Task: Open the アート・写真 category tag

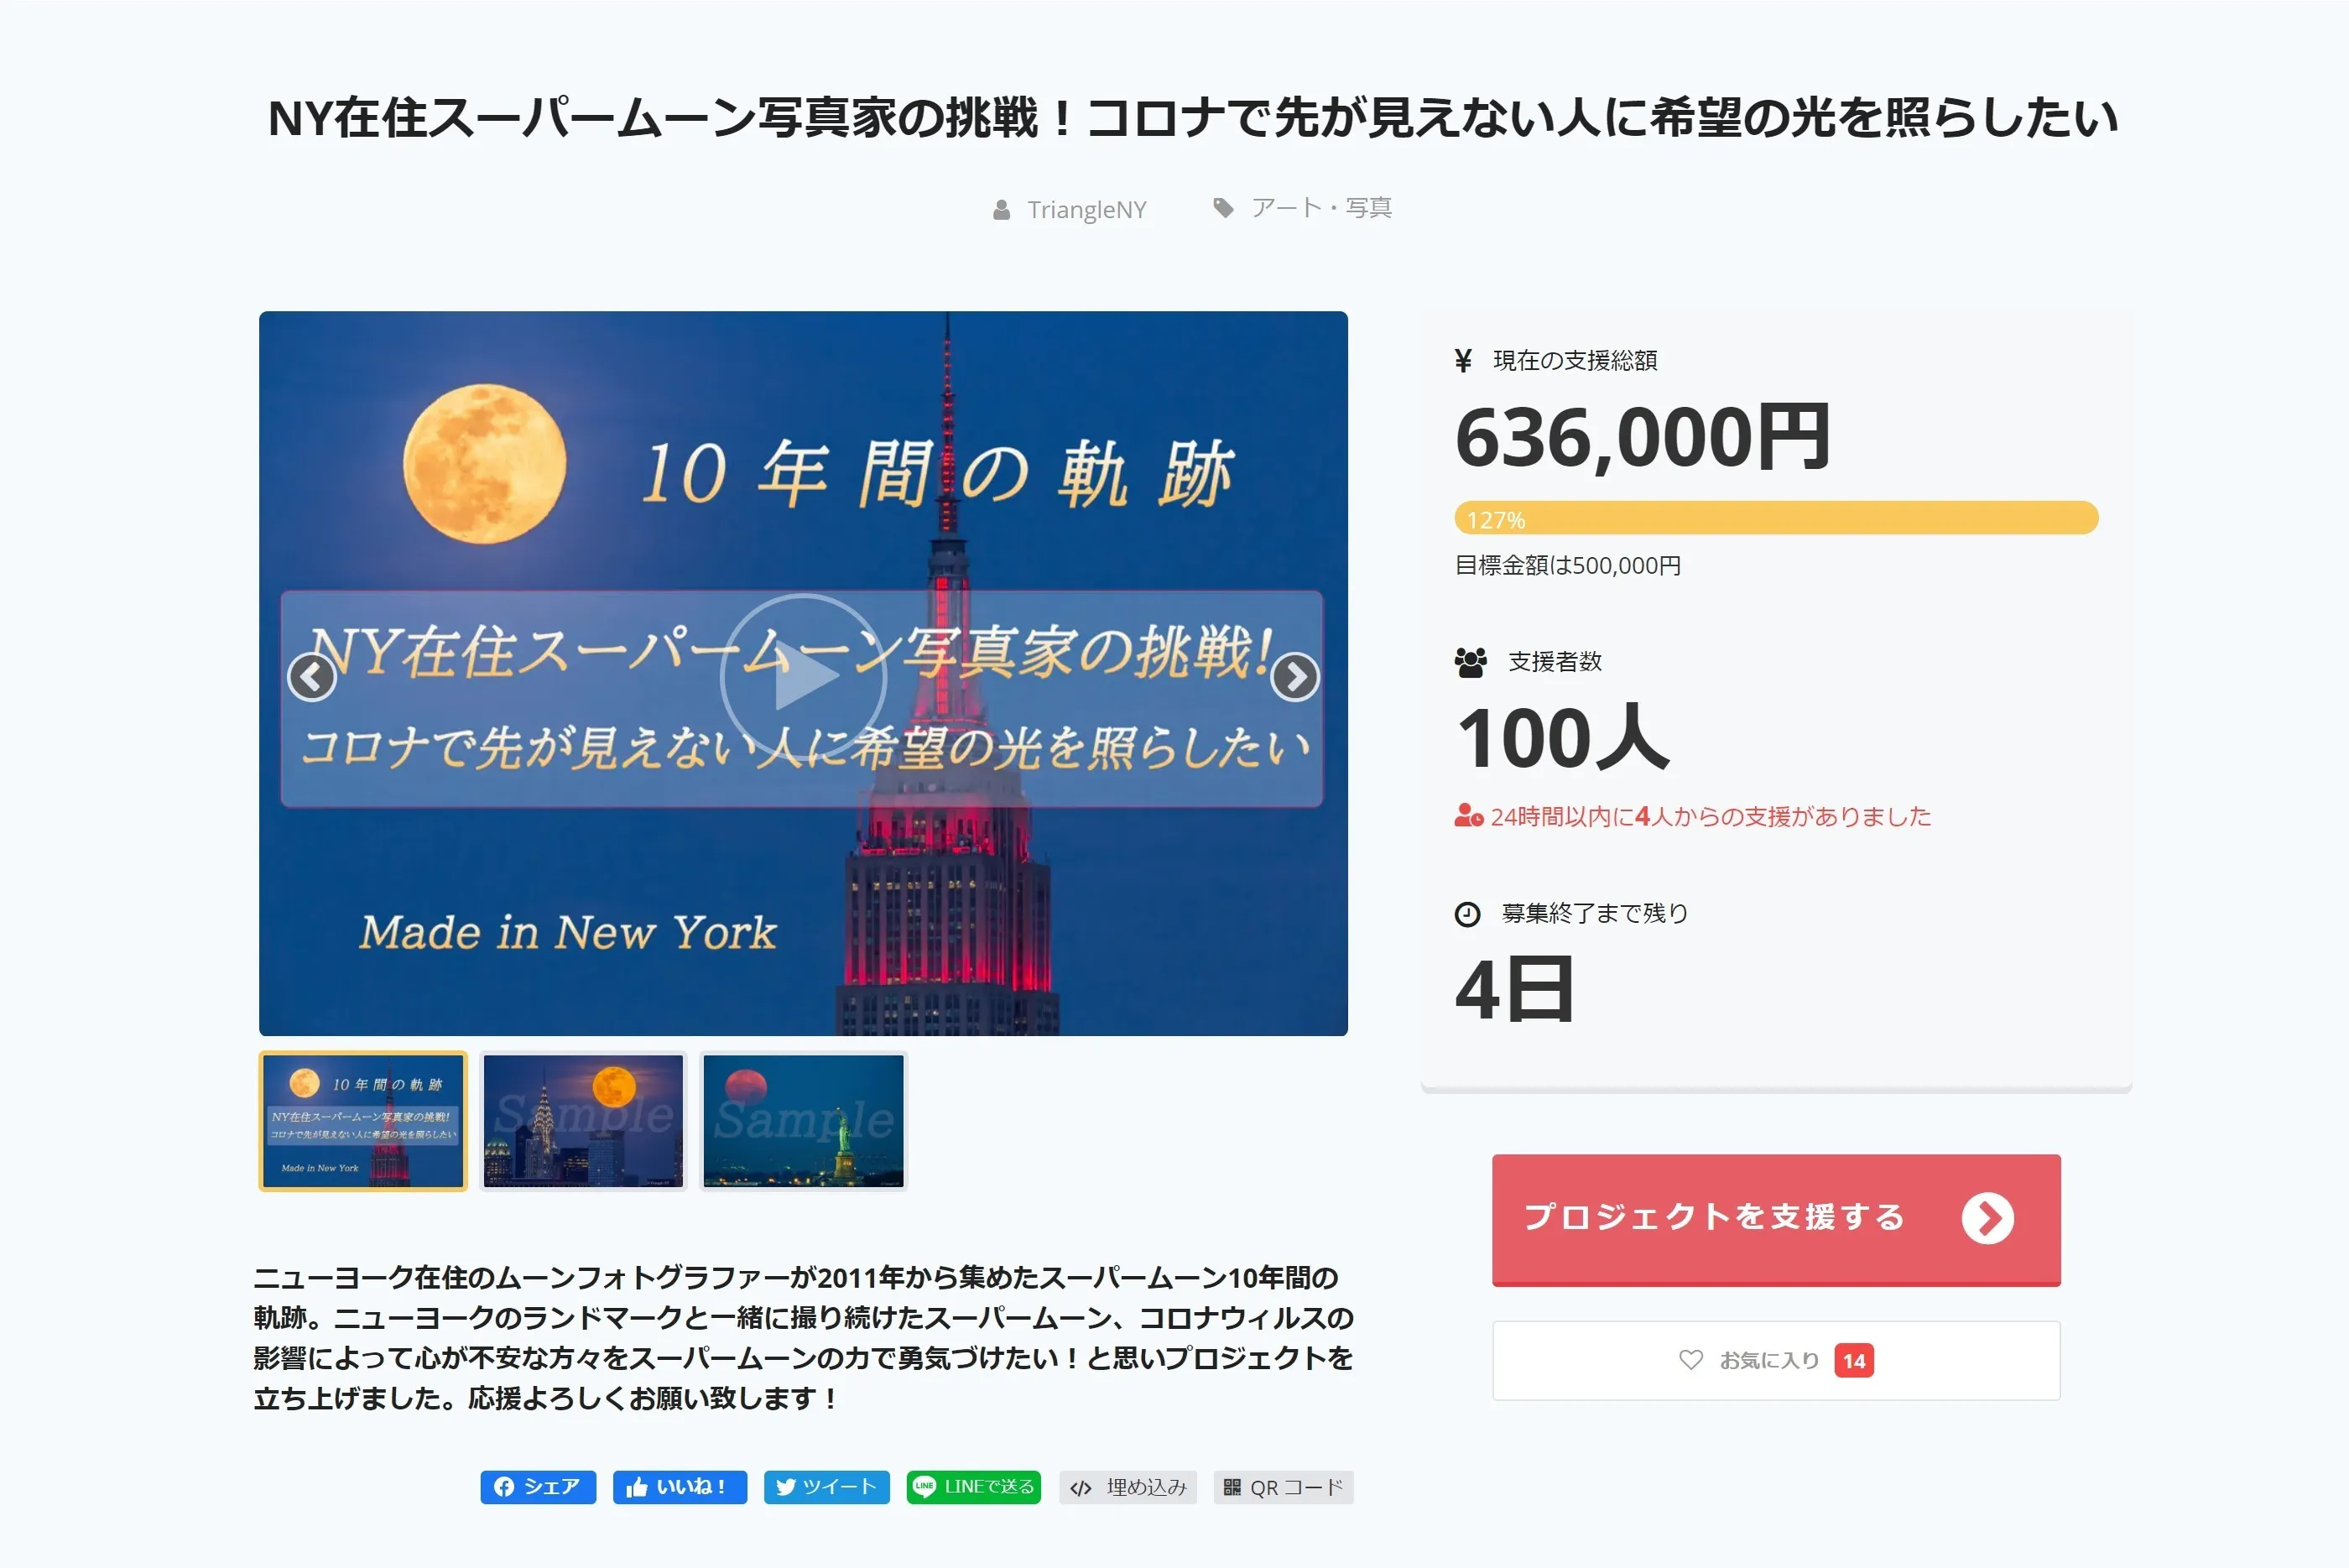Action: pos(1320,208)
